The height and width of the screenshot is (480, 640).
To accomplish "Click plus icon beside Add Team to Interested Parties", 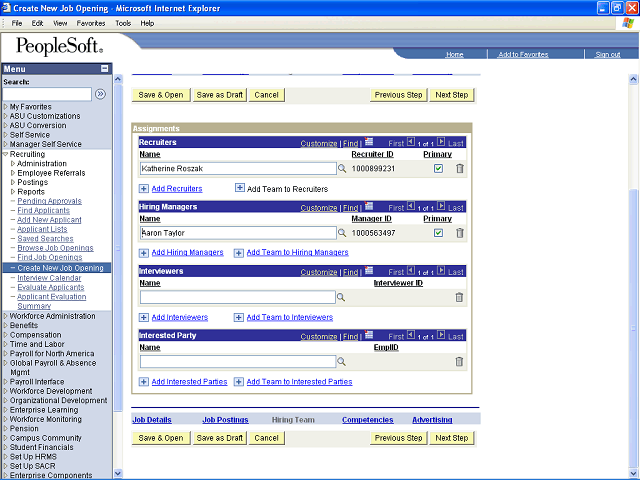I will (x=239, y=382).
